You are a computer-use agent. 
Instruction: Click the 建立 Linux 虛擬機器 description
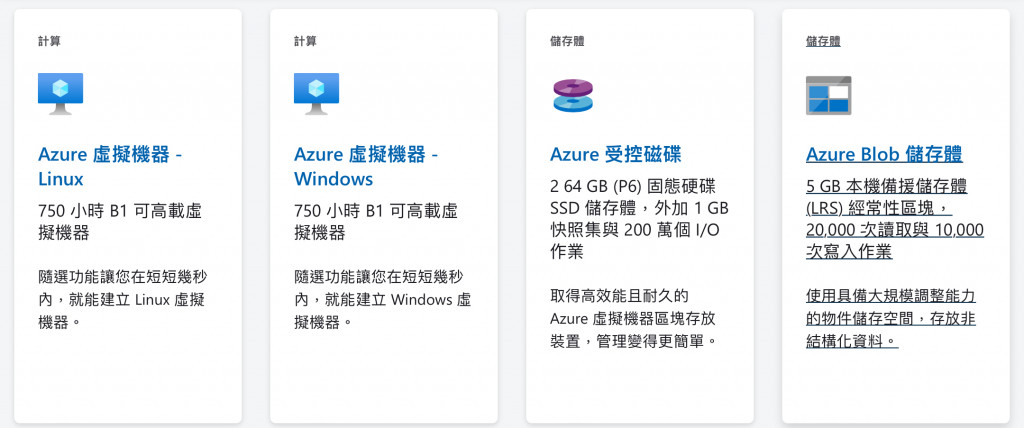[x=123, y=299]
